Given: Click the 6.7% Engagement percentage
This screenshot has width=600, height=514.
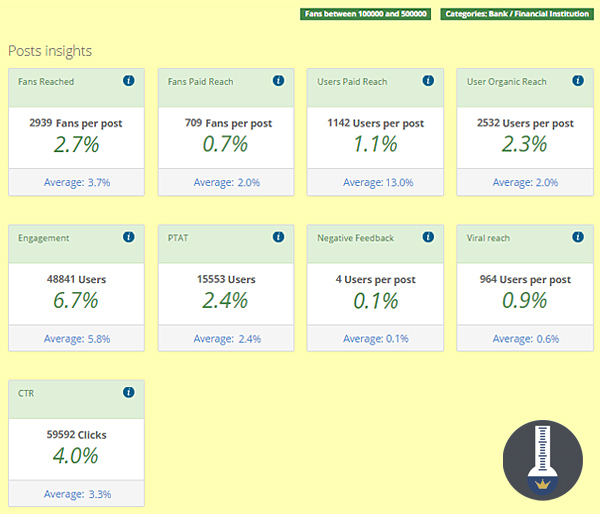Looking at the screenshot, I should coord(76,301).
